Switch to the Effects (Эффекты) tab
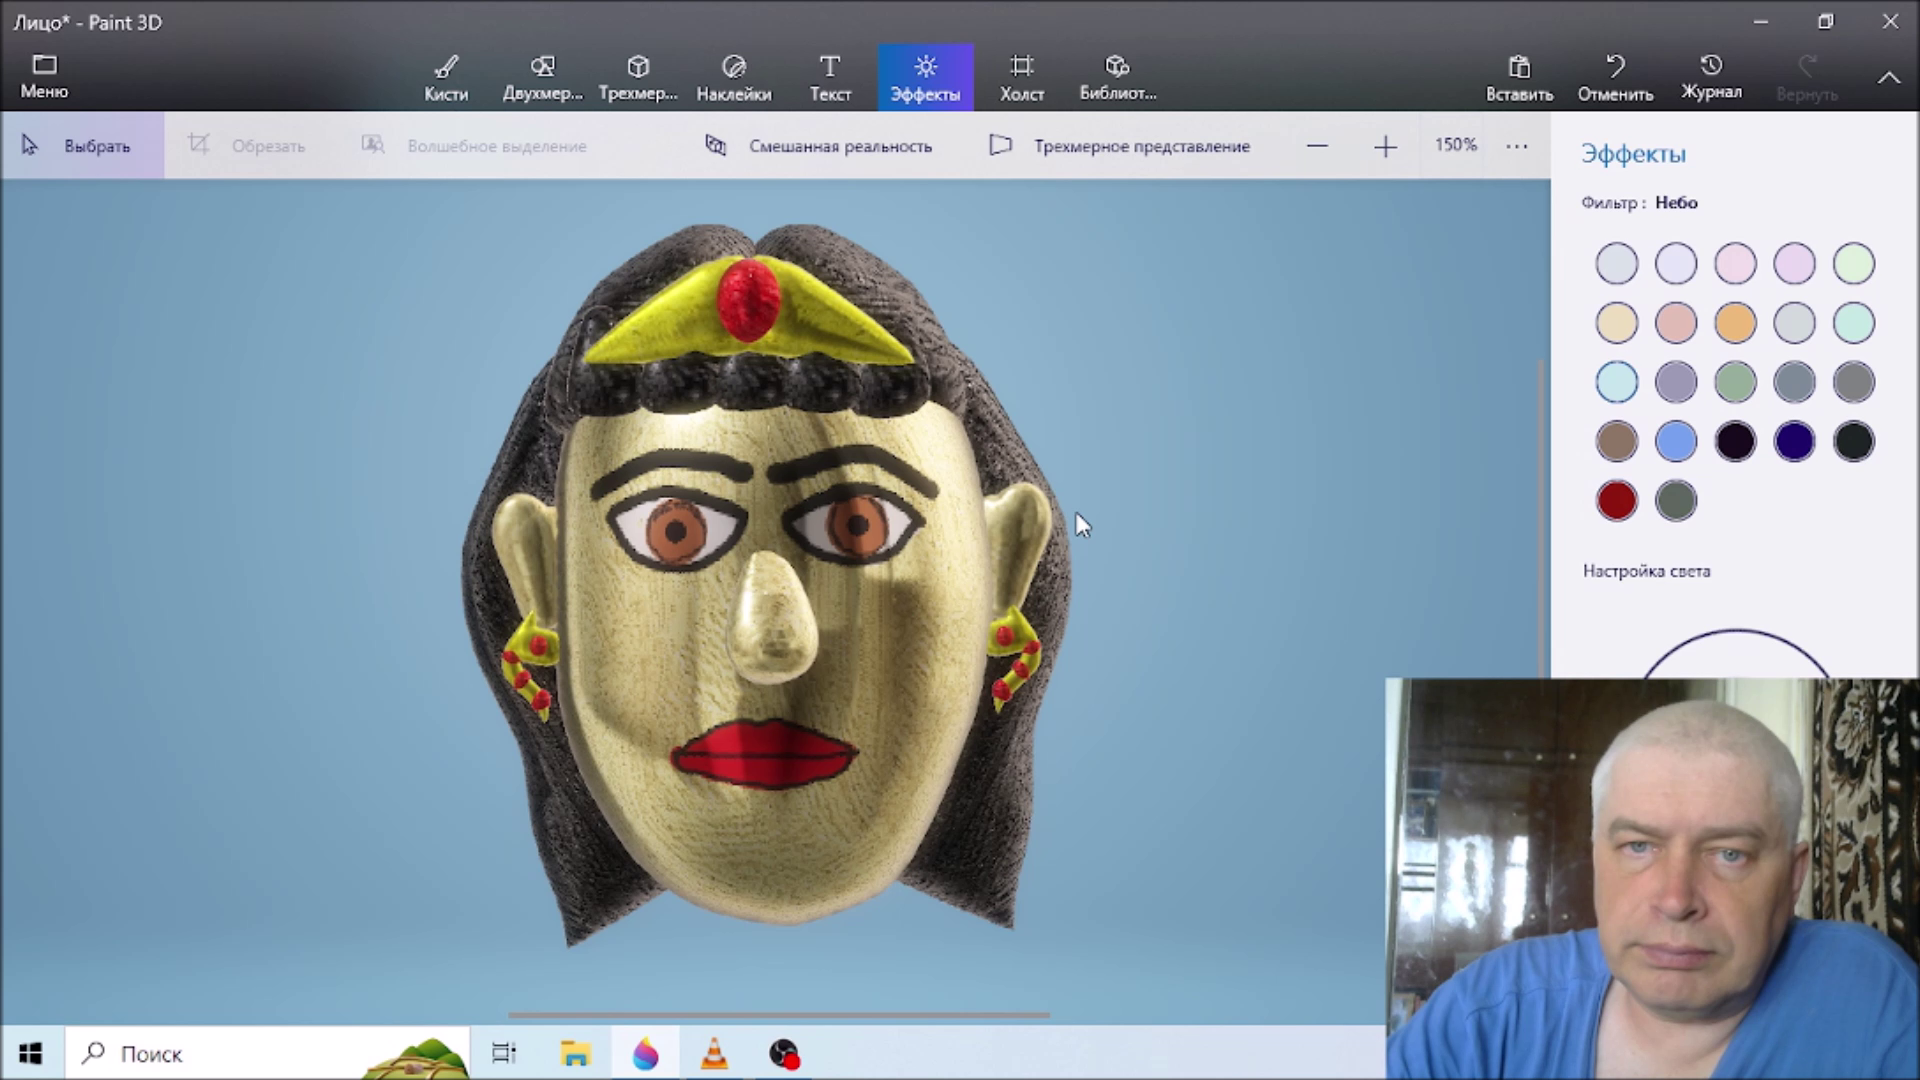 pos(925,78)
